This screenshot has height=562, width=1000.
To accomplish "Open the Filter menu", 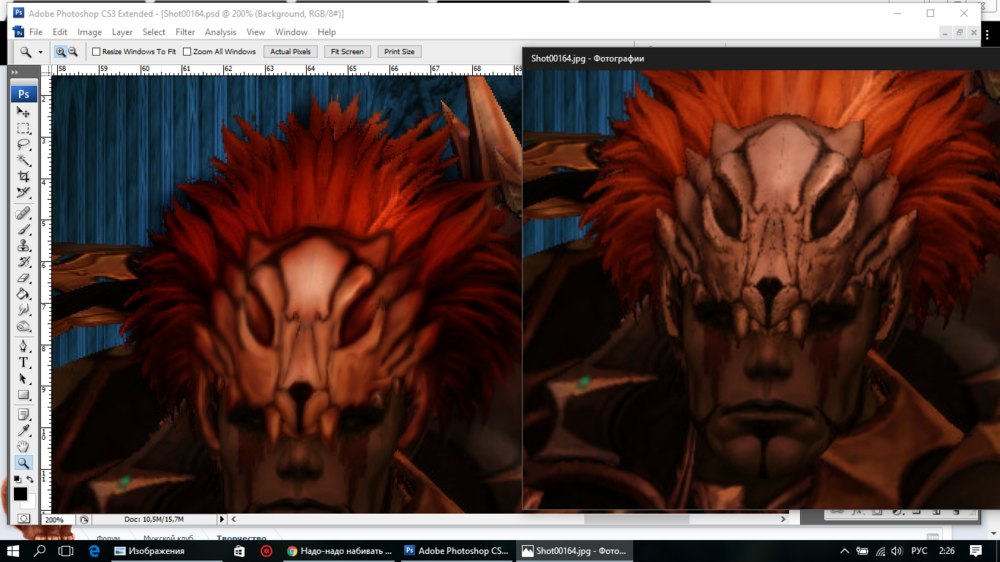I will click(x=185, y=32).
